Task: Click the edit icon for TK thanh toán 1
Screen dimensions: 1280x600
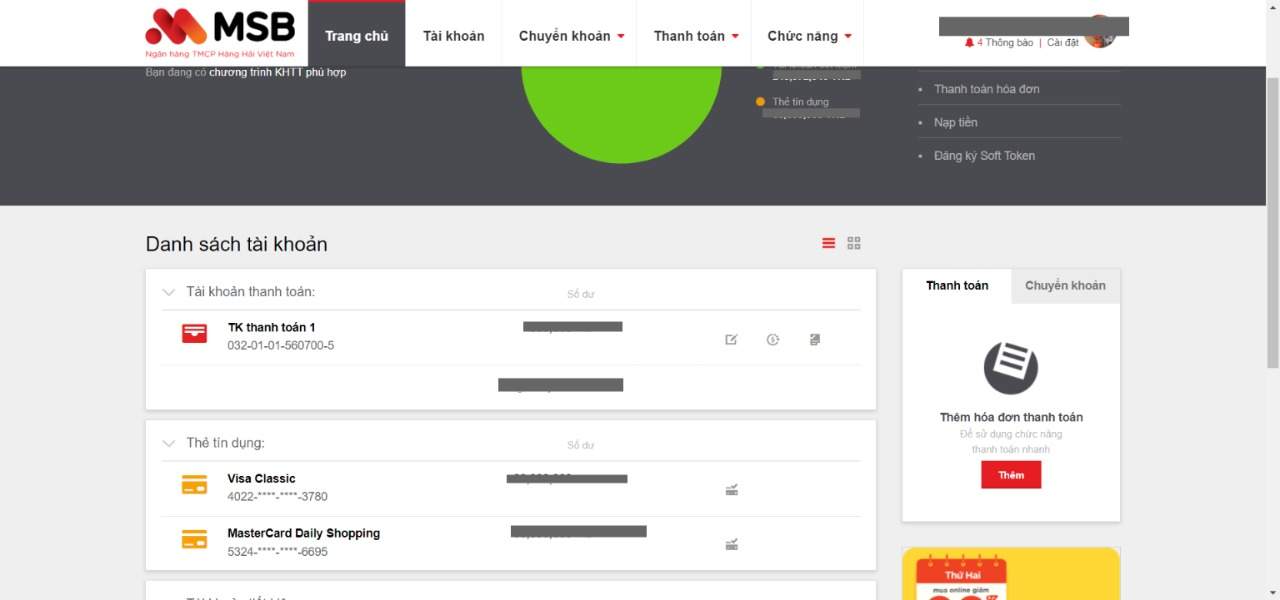Action: point(731,340)
